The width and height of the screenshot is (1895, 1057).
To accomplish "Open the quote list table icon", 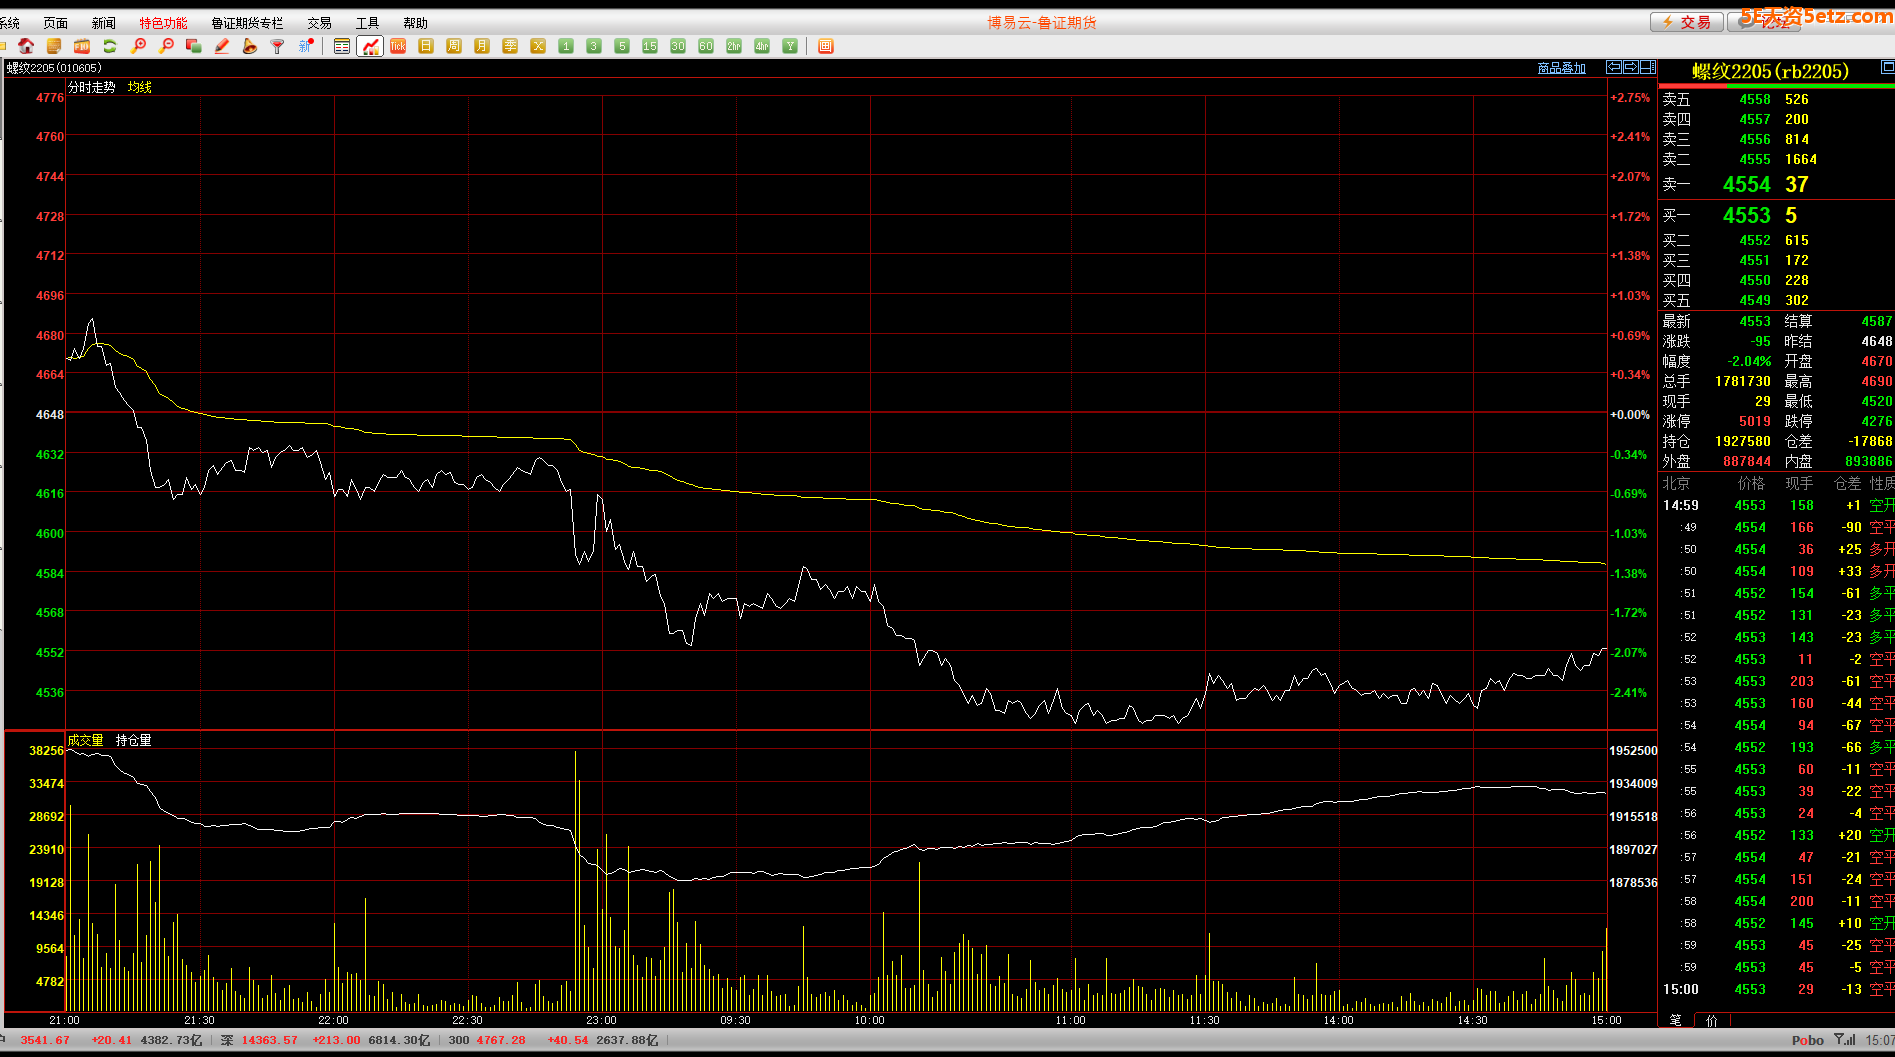I will coord(342,46).
